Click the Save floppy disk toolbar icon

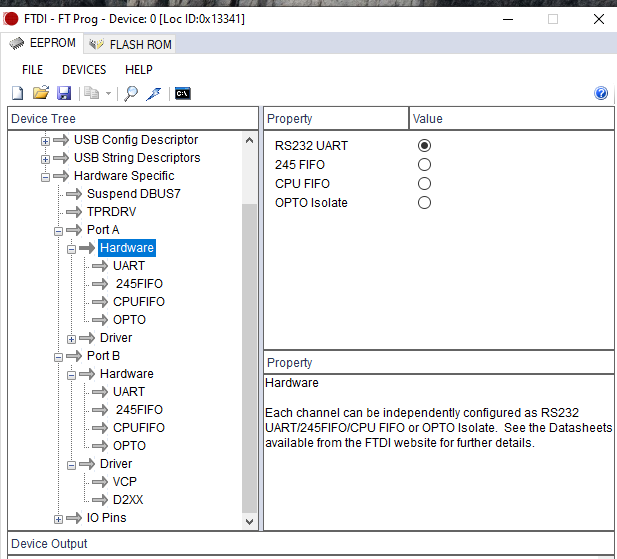click(64, 94)
